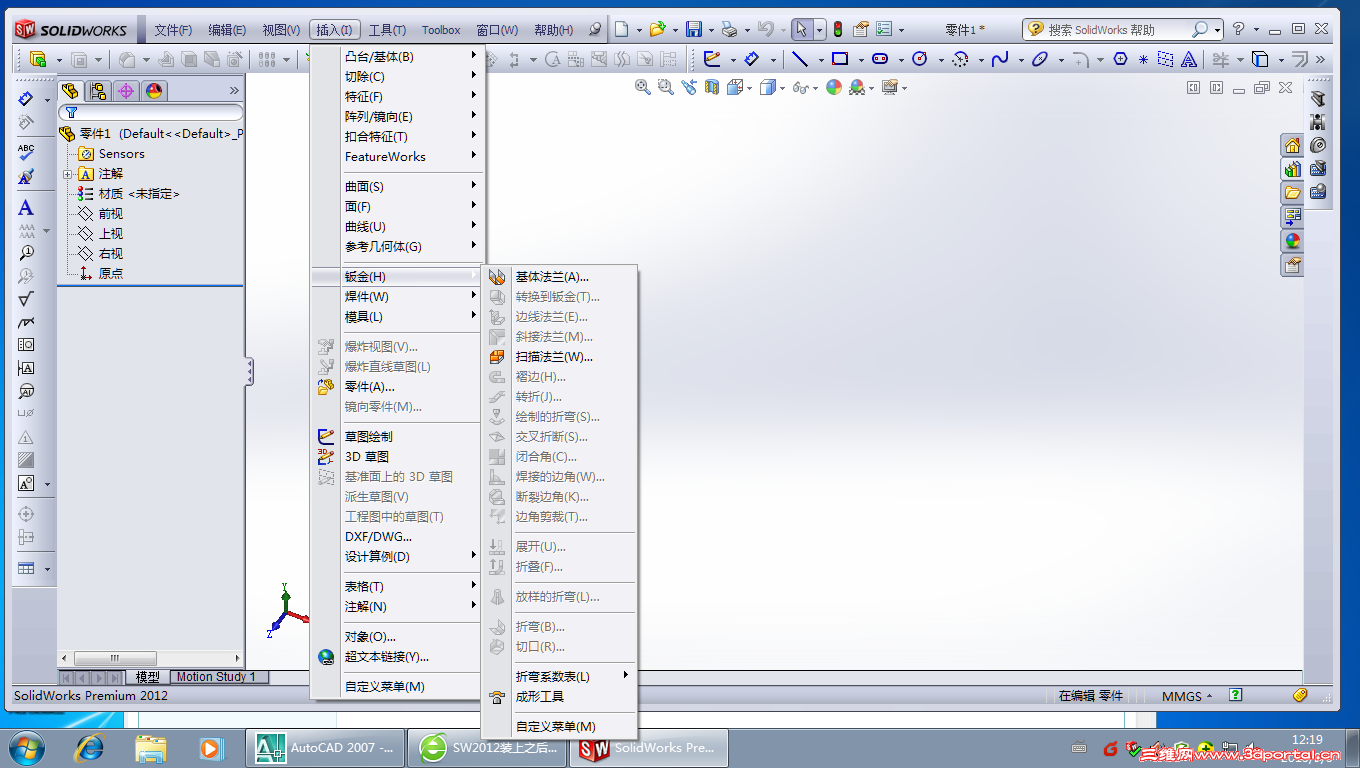The height and width of the screenshot is (768, 1360).
Task: Choose 草图绘制 from Insert menu
Action: pyautogui.click(x=398, y=437)
